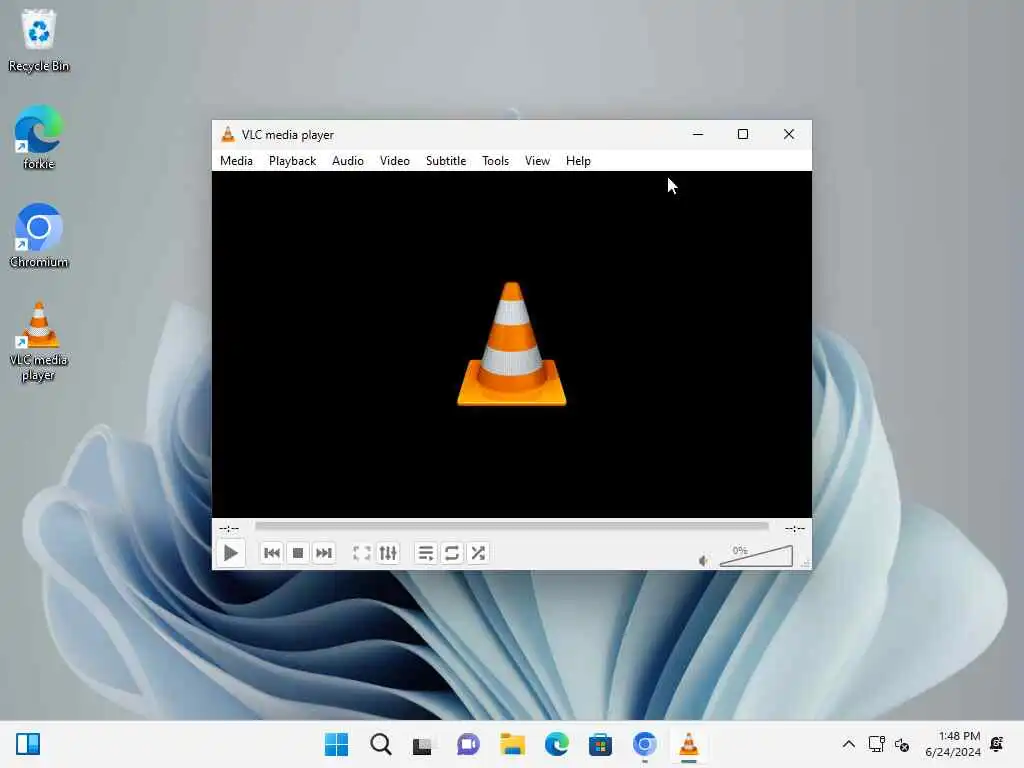The height and width of the screenshot is (768, 1024).
Task: Toggle the playlist view
Action: [426, 553]
